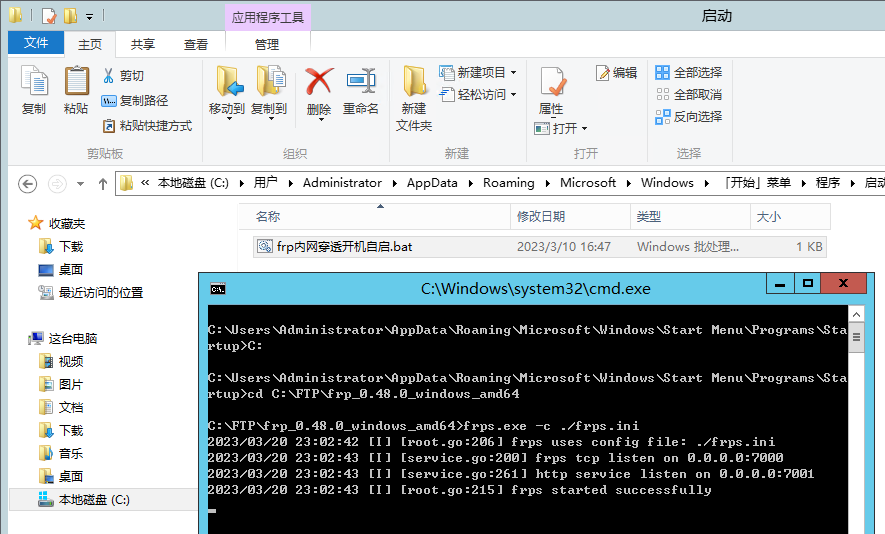Viewport: 885px width, 534px height.
Task: Open the Copy to (复制到) button
Action: (269, 92)
